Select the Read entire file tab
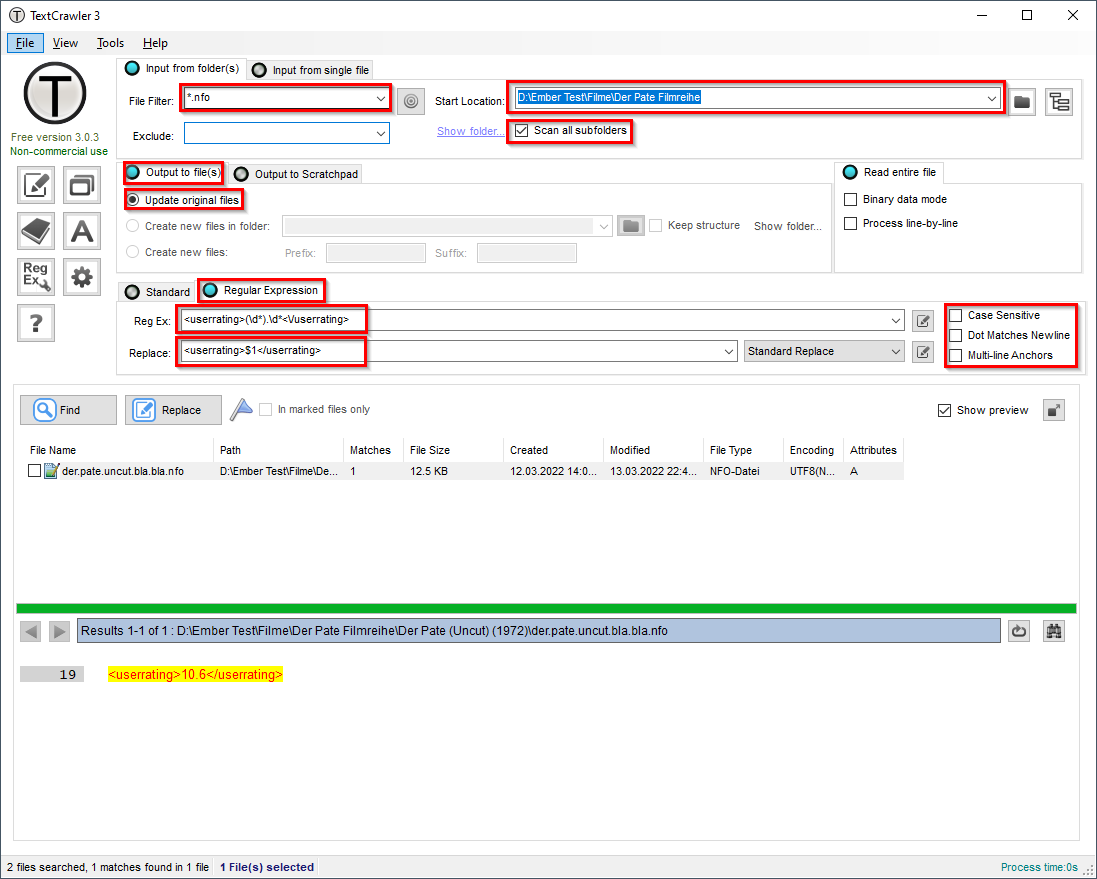 click(x=890, y=172)
